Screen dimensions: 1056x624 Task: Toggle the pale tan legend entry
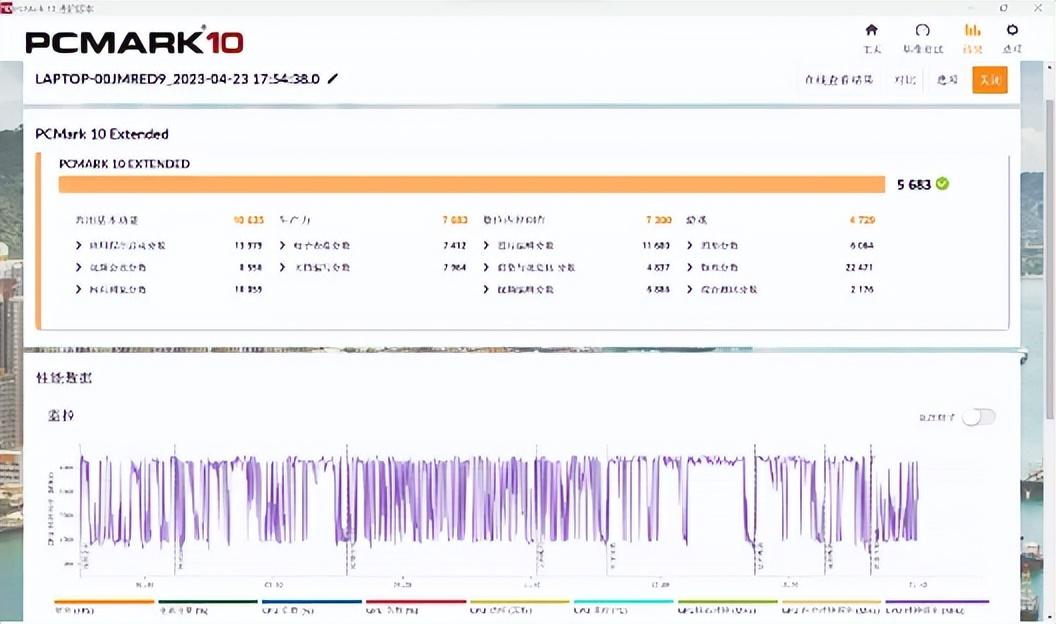(831, 606)
